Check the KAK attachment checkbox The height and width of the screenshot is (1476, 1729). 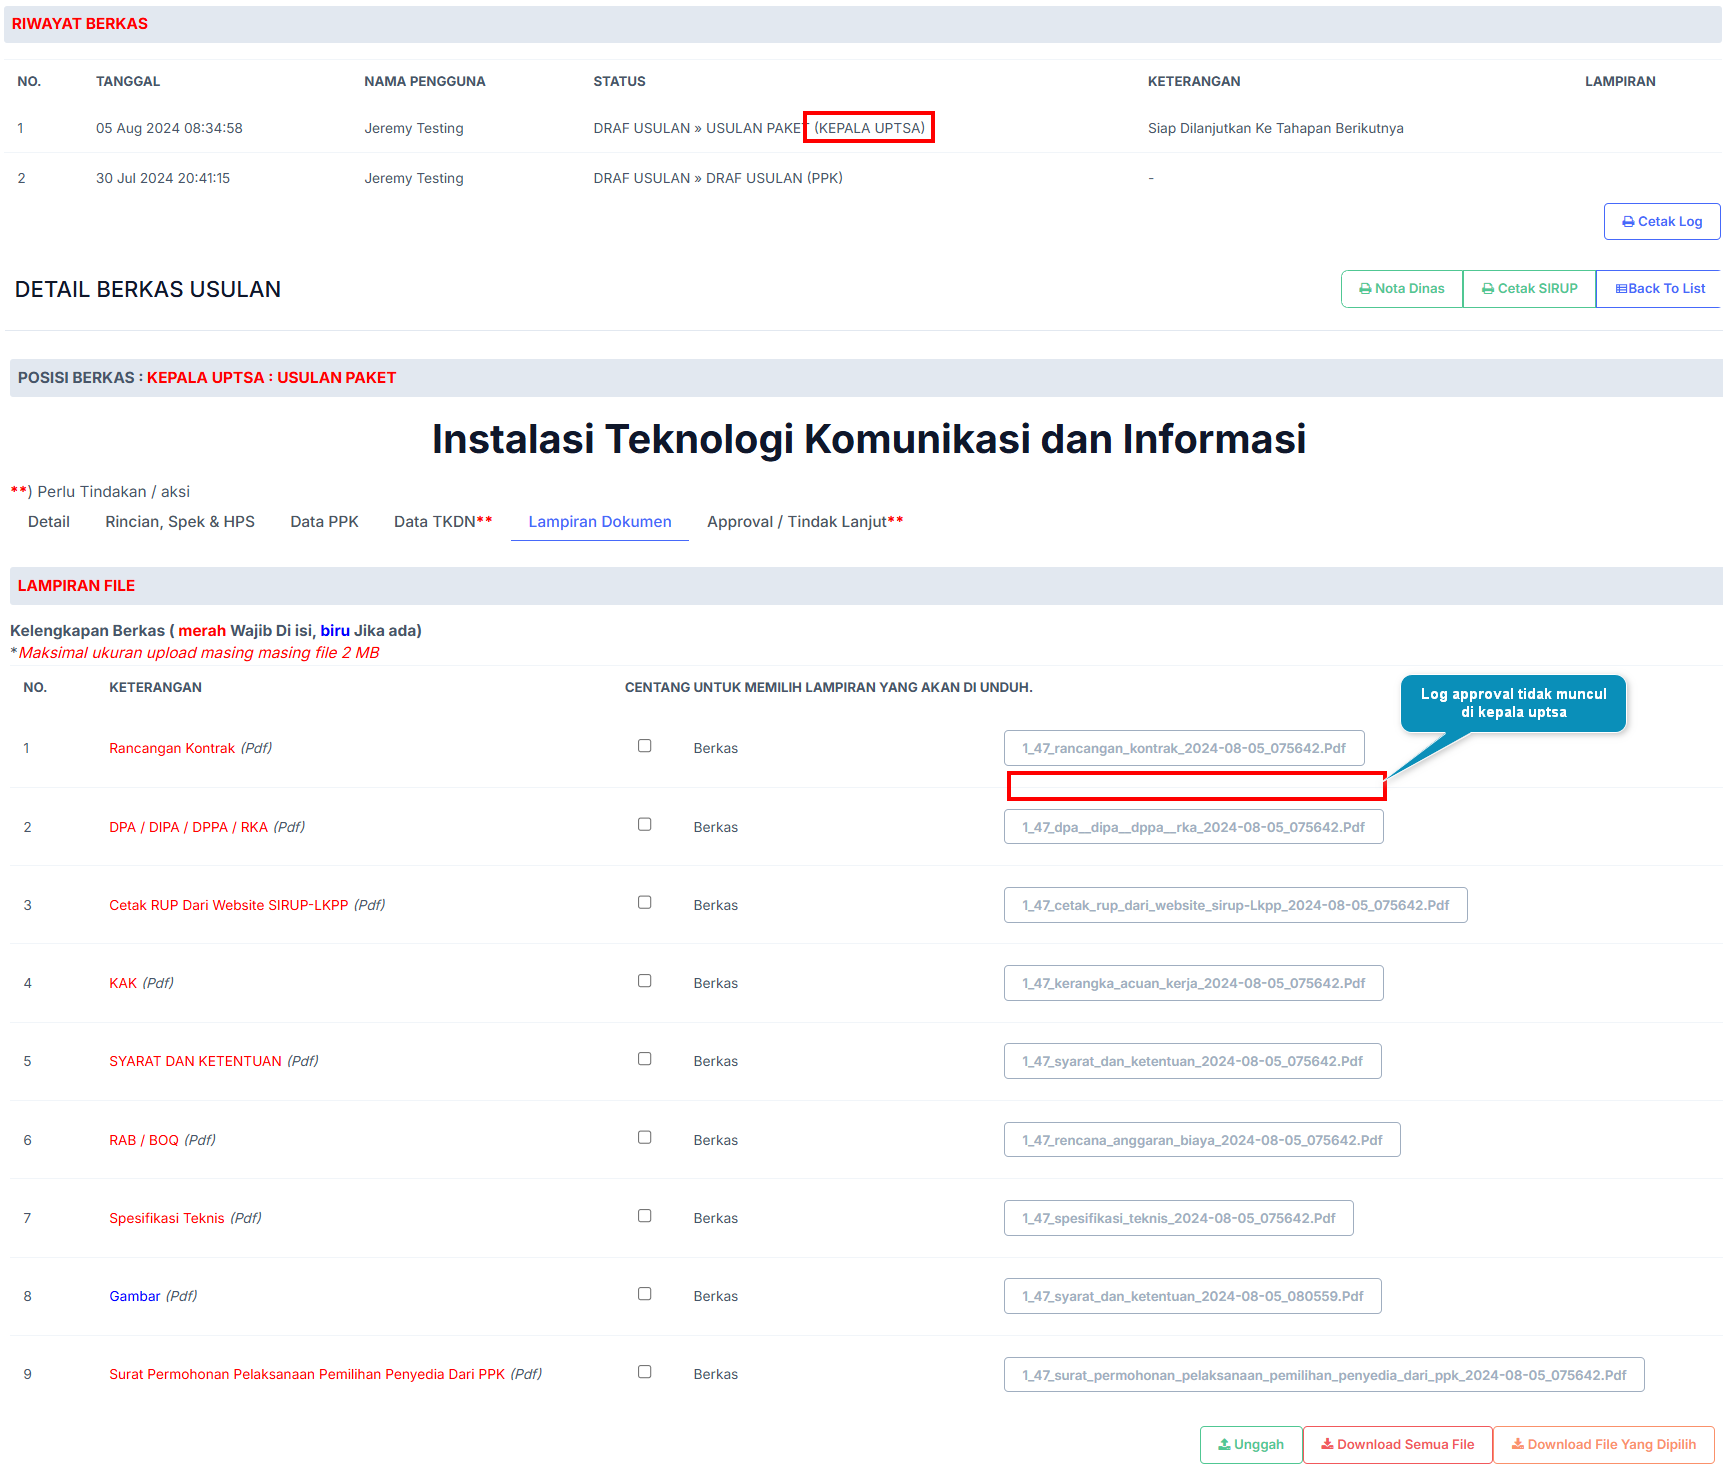[645, 981]
